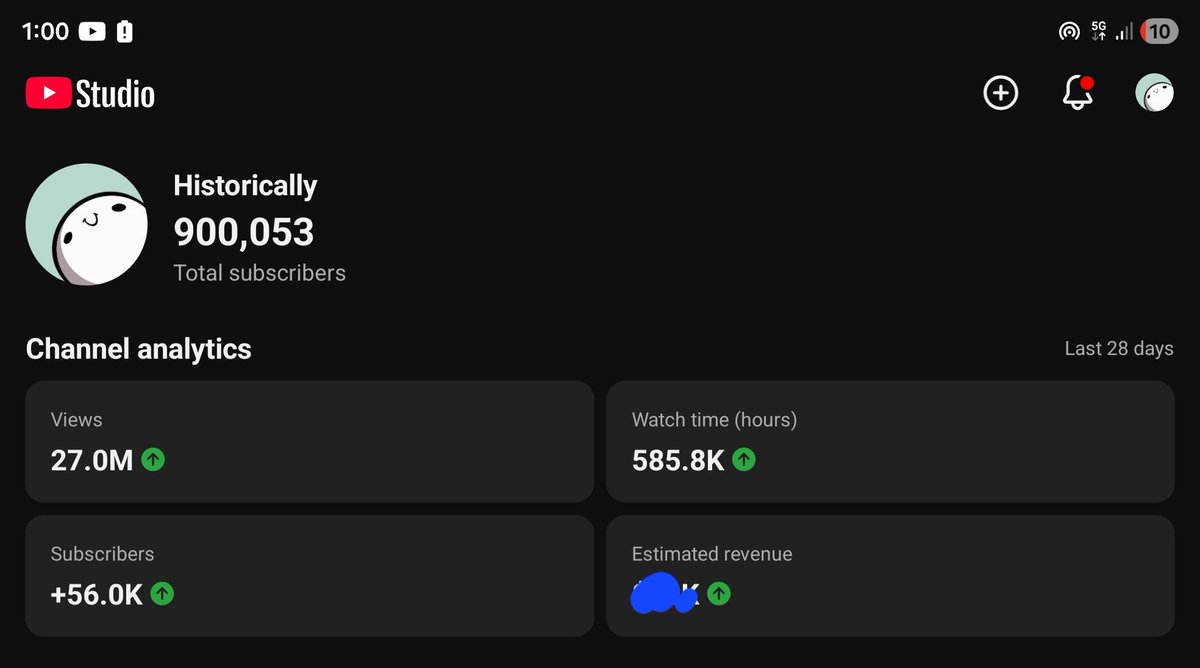Select the 585.8K watch time value

tap(678, 460)
